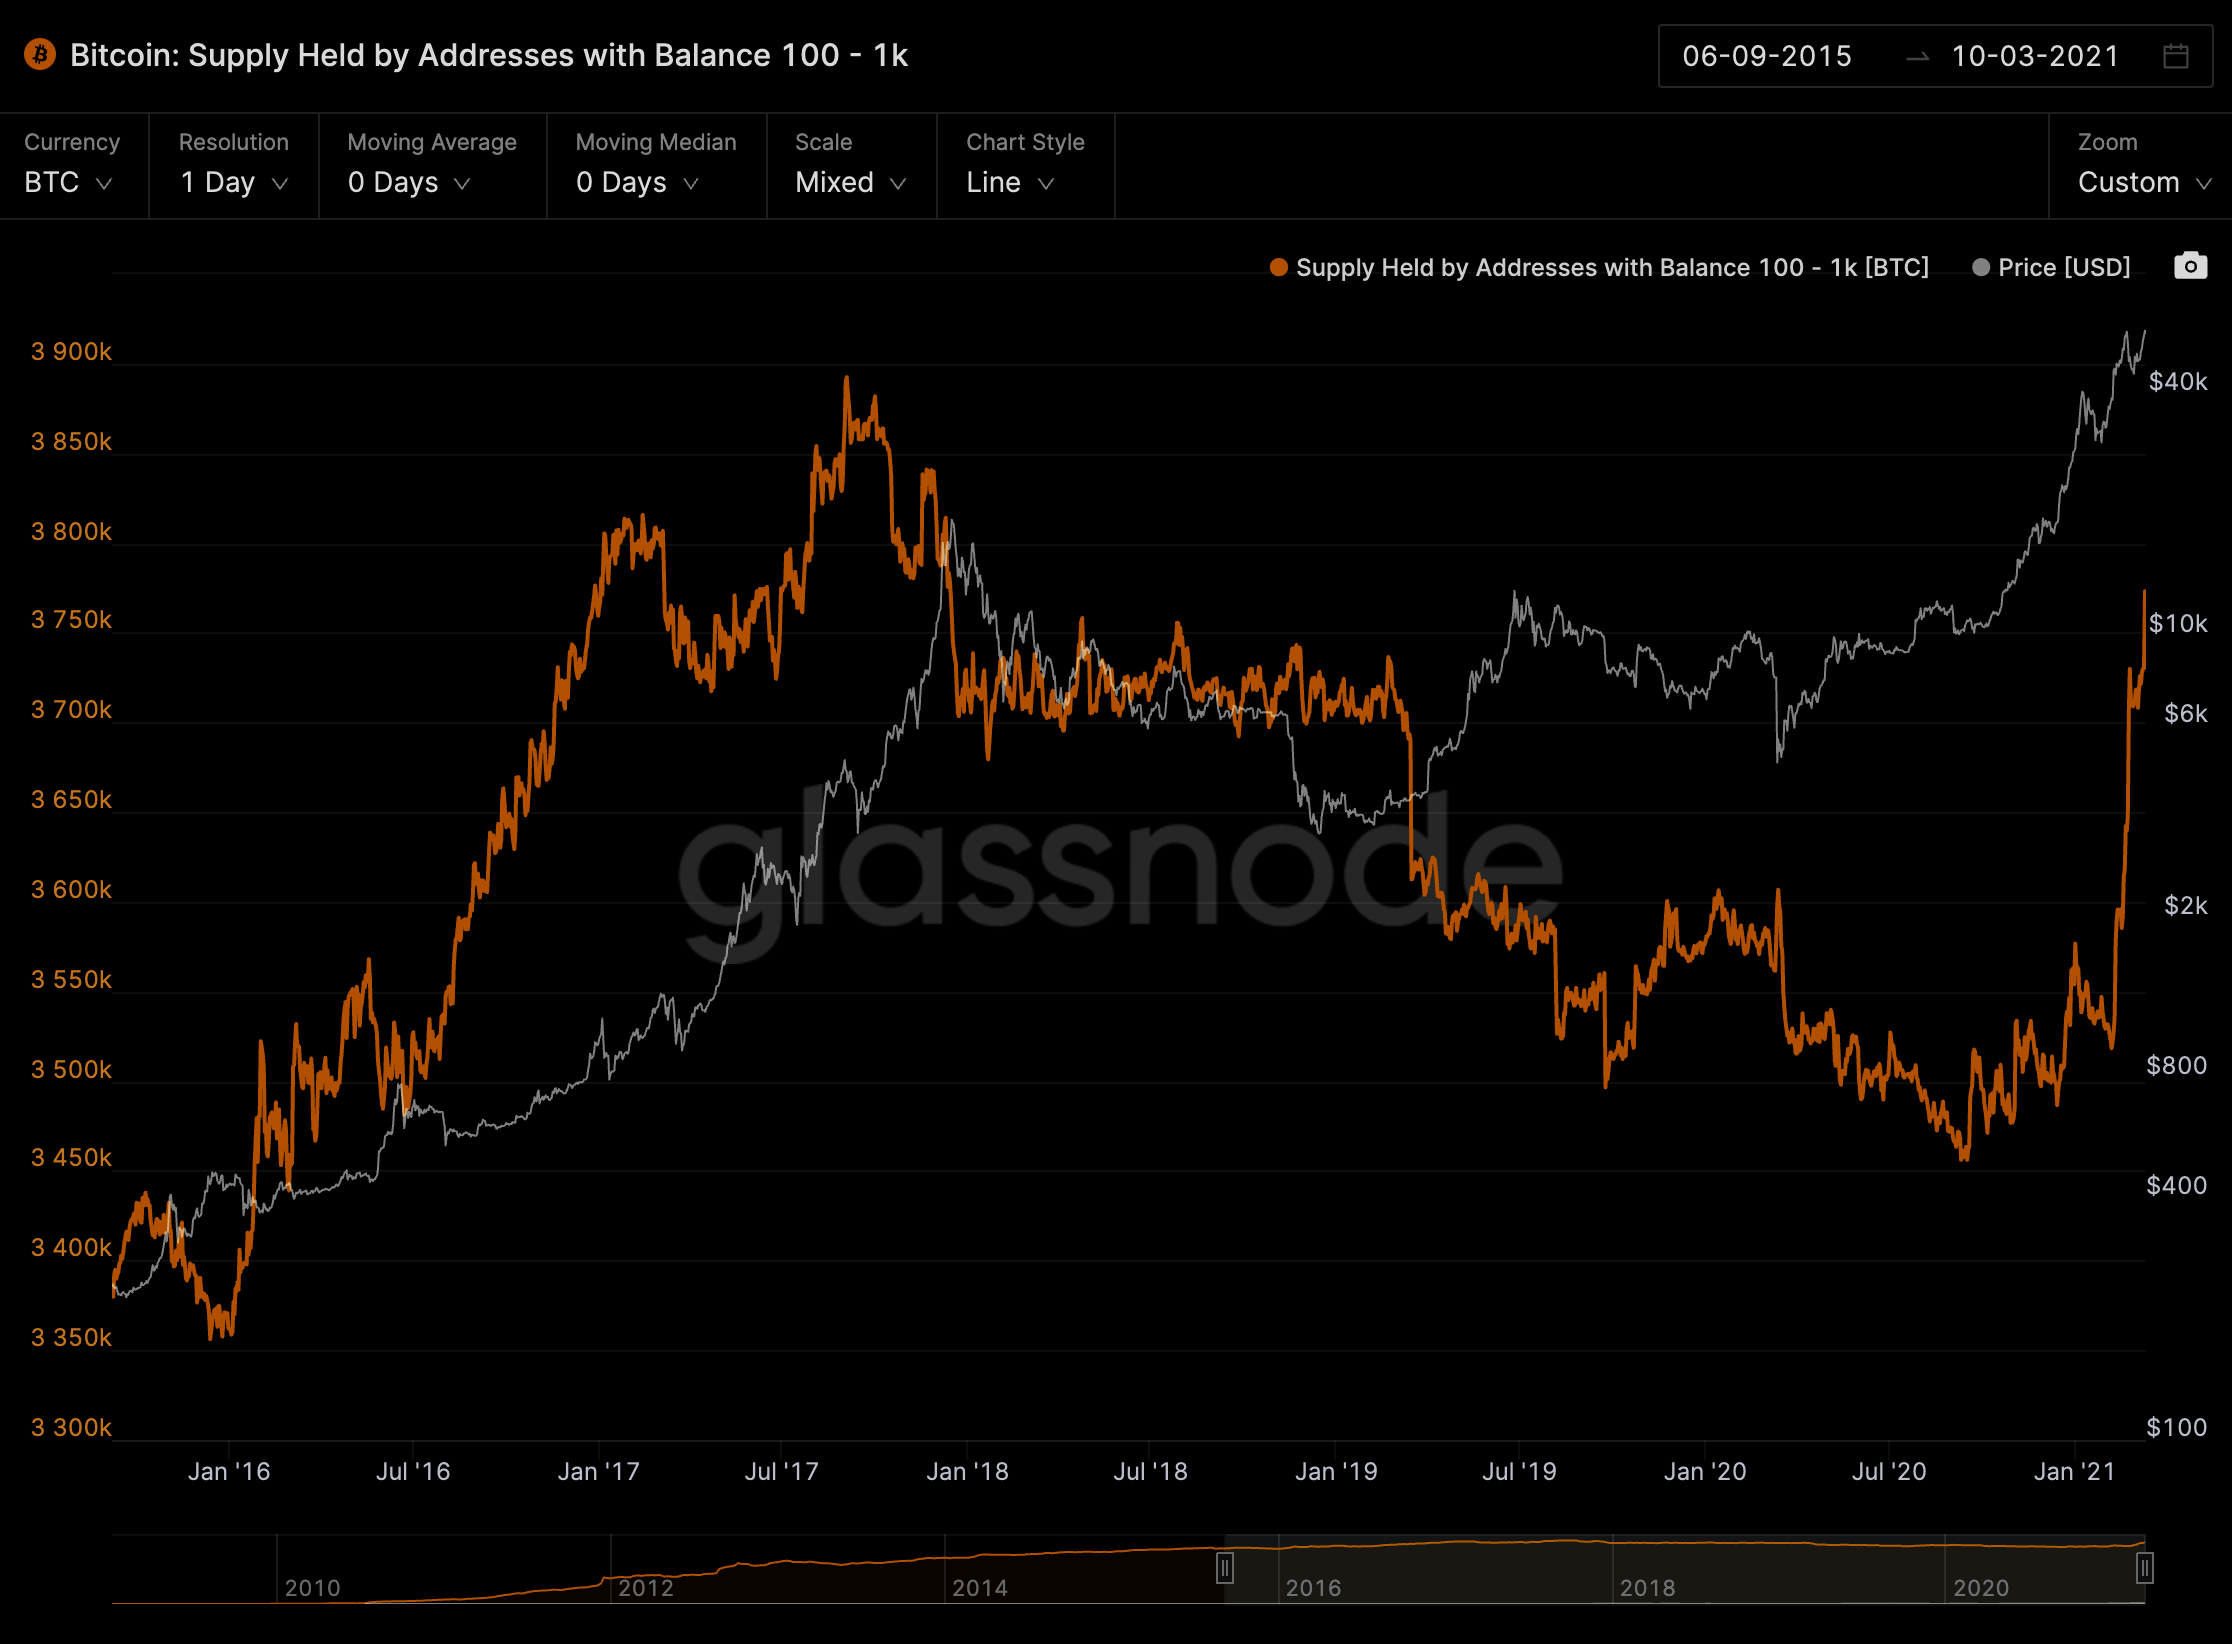Open the Chart Style Line menu
The height and width of the screenshot is (1644, 2232).
1010,182
